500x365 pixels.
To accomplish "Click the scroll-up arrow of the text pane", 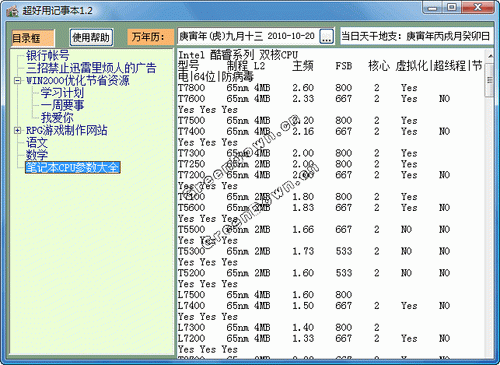I will [x=490, y=56].
